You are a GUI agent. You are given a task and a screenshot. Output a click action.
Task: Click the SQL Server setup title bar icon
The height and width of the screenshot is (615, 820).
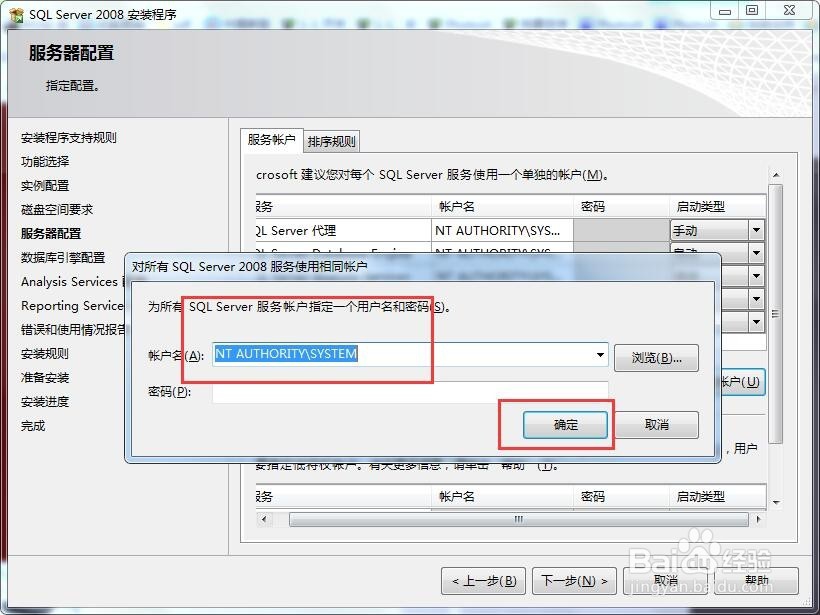point(16,15)
